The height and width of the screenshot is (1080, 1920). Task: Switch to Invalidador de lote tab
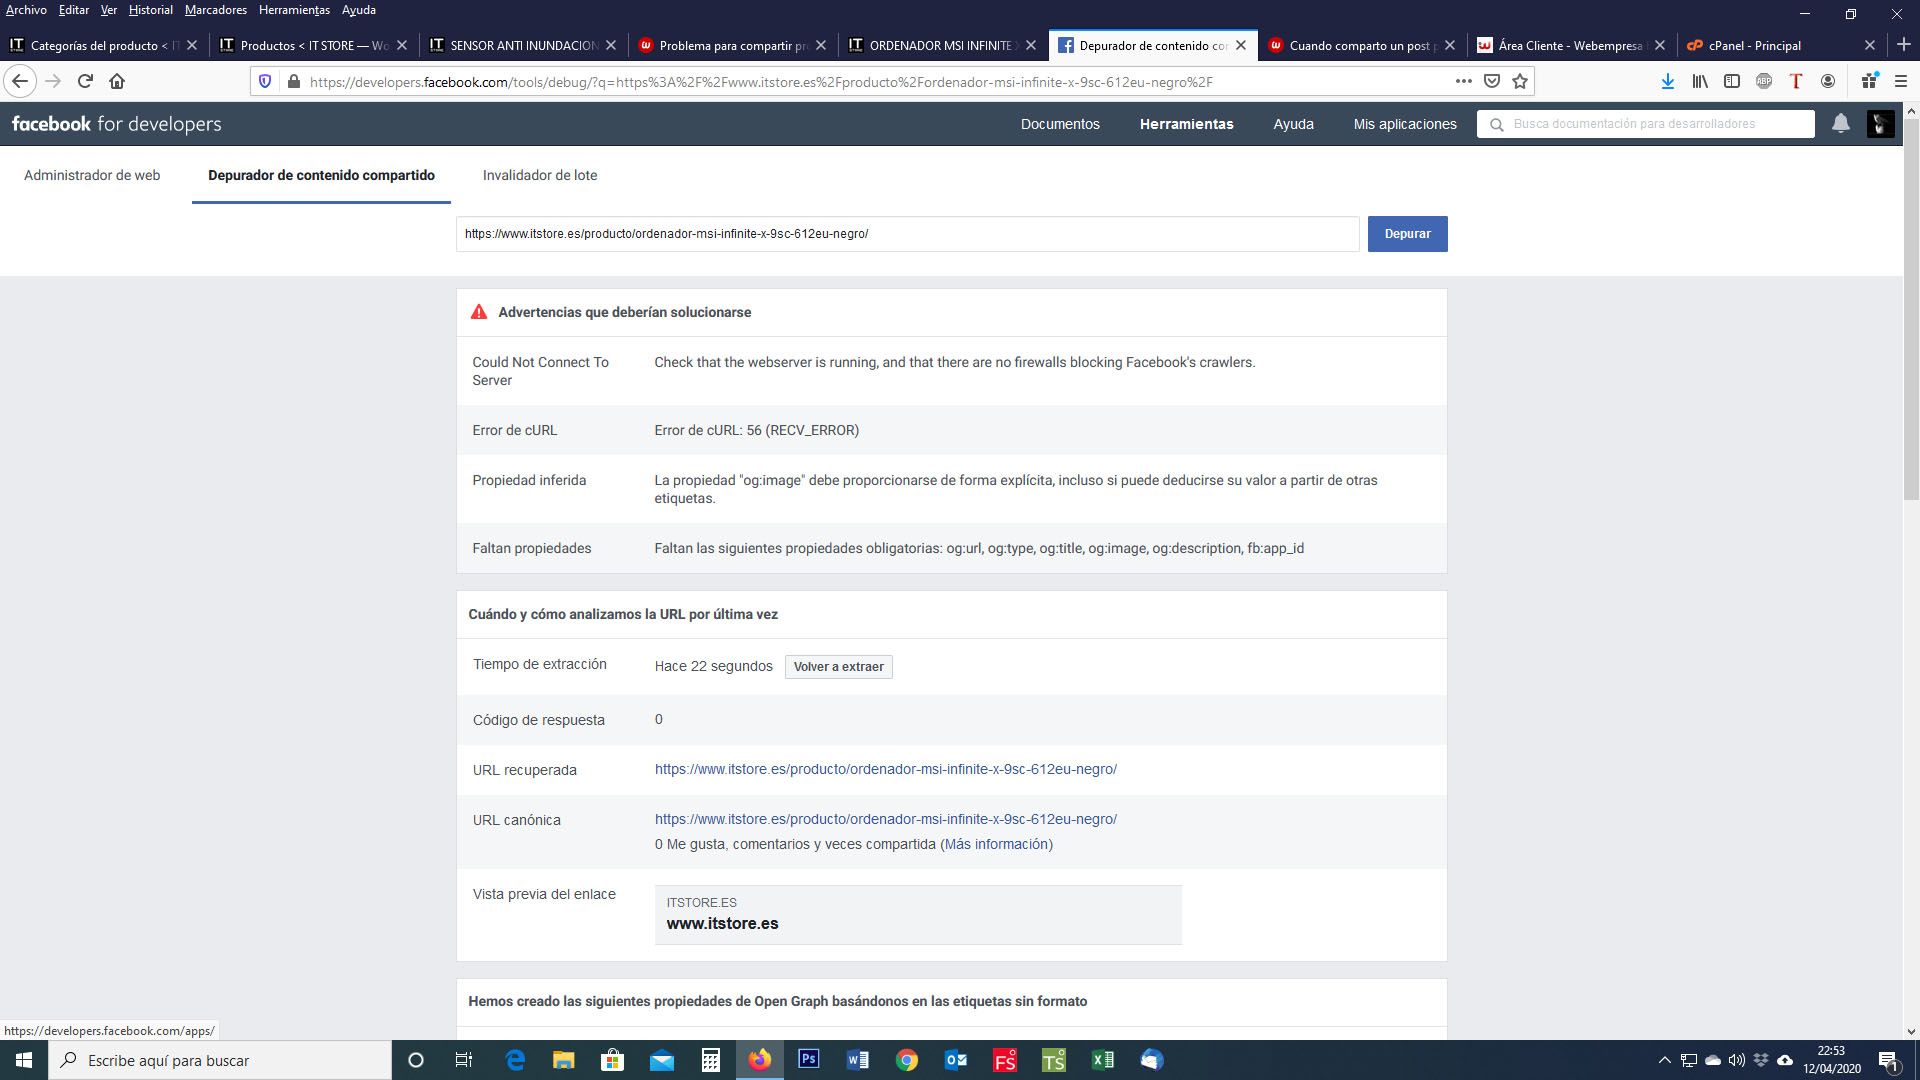pyautogui.click(x=540, y=175)
